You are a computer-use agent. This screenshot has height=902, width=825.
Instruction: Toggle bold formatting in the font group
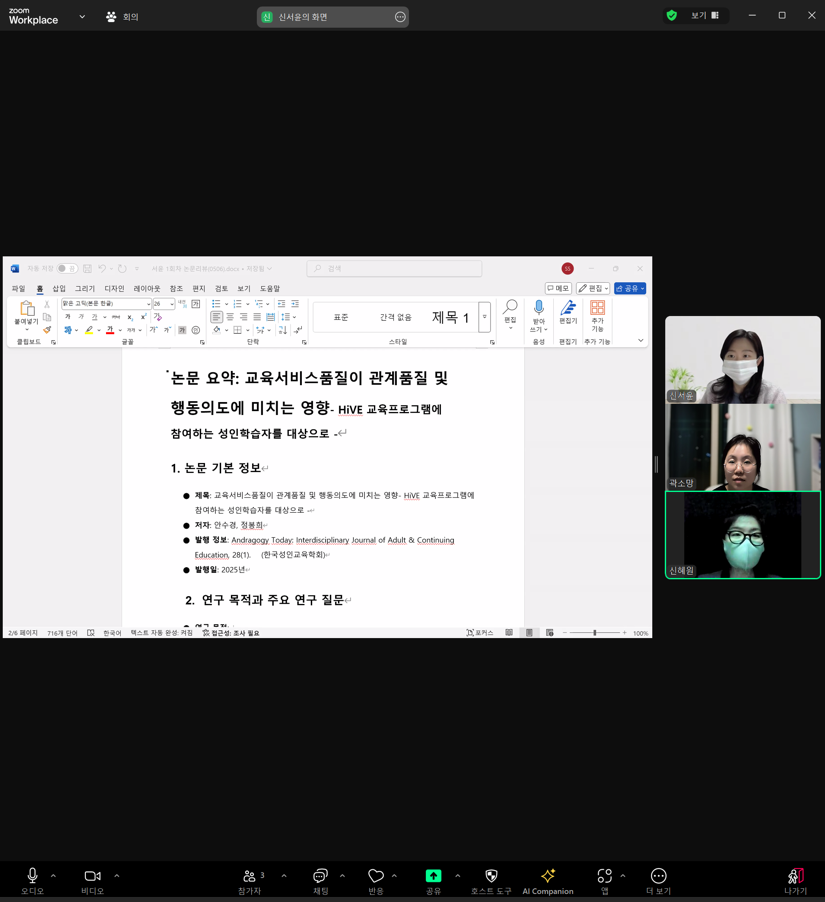point(68,317)
